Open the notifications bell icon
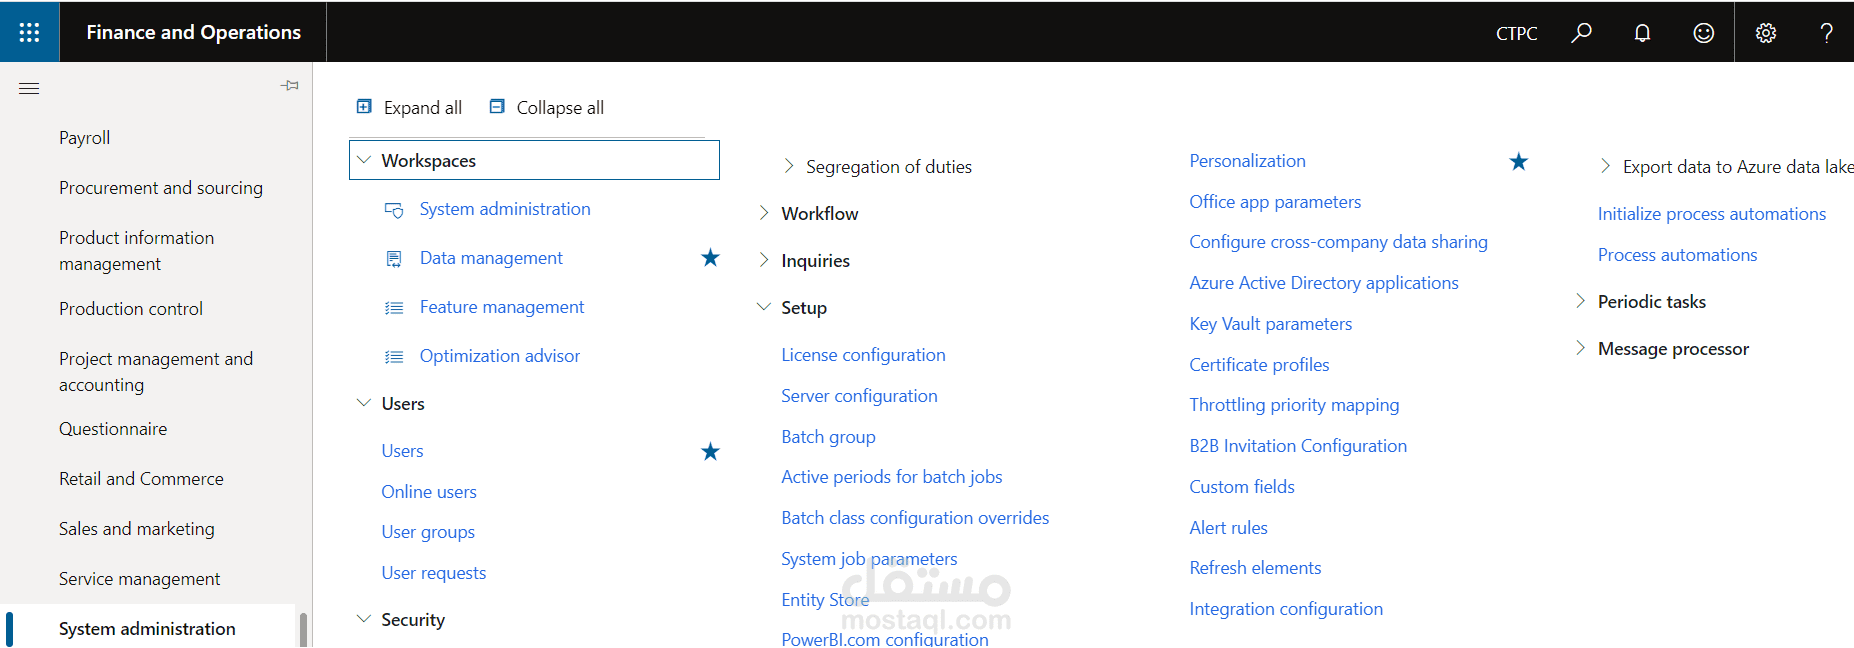Image resolution: width=1854 pixels, height=648 pixels. (1642, 33)
